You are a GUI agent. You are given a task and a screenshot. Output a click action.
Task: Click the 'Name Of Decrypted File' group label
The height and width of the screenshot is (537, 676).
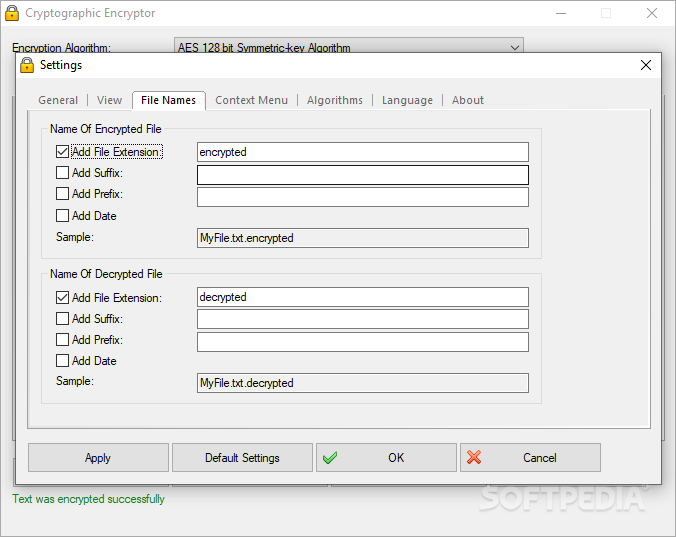106,274
